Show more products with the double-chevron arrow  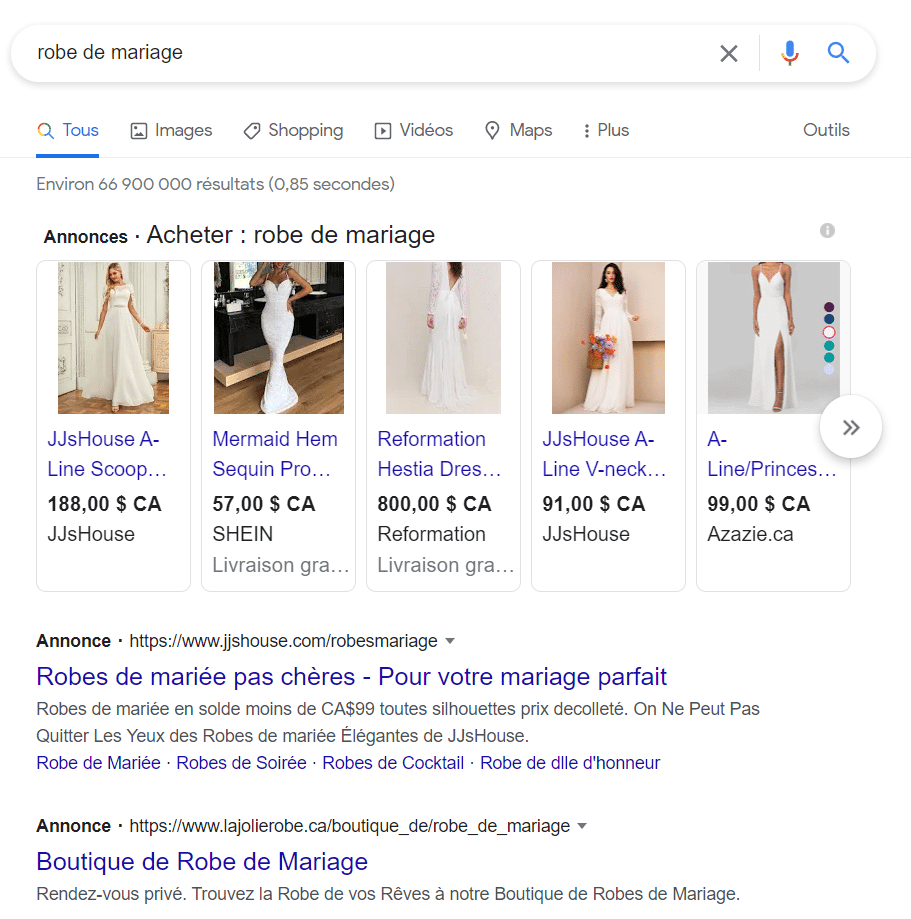[x=851, y=427]
